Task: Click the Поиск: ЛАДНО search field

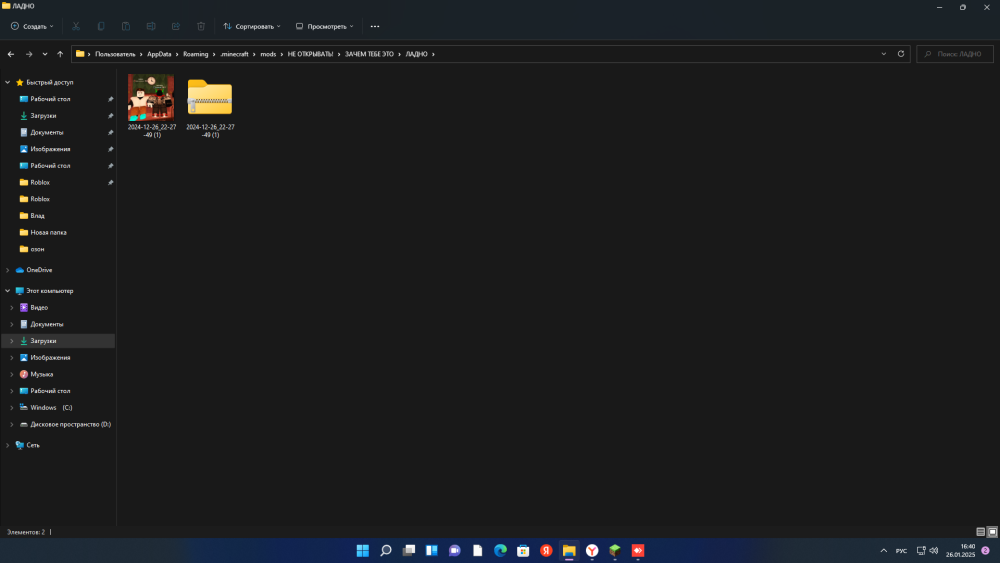Action: [955, 54]
